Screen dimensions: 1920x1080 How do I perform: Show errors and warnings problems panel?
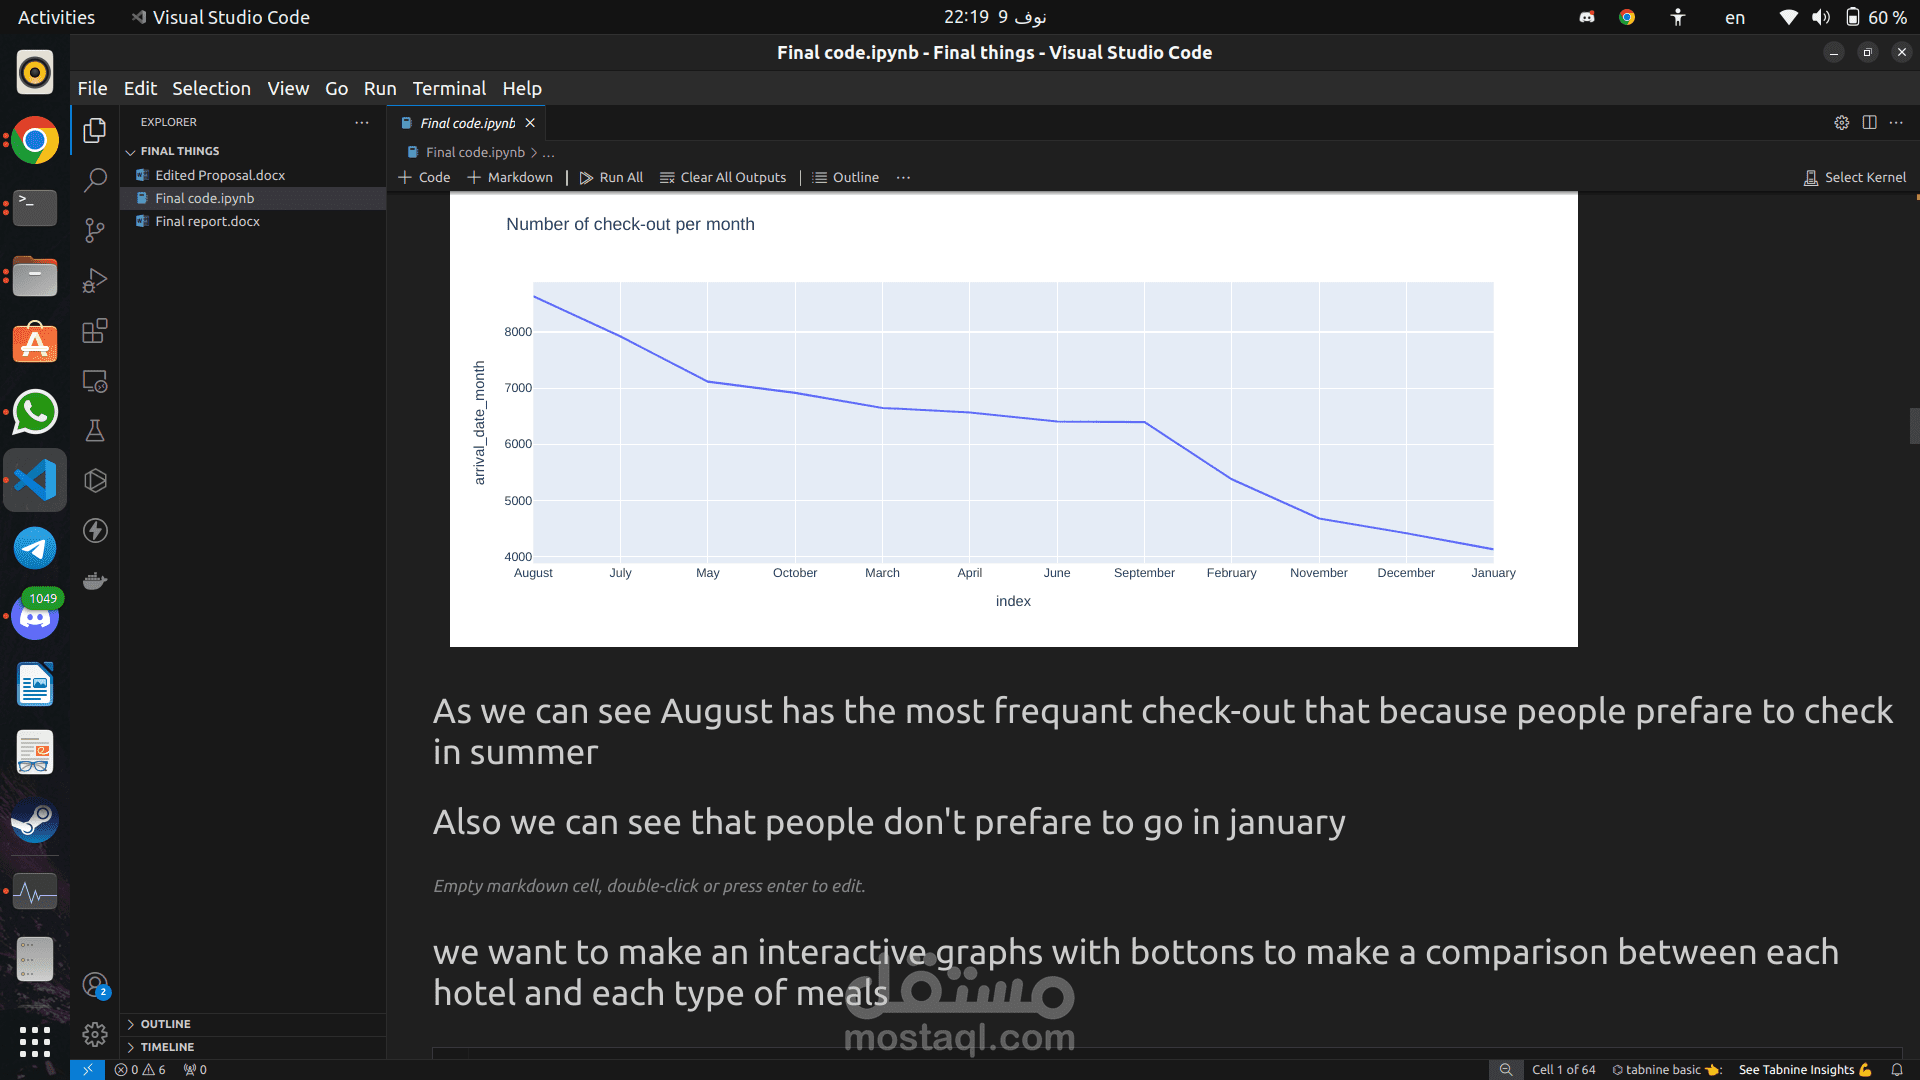coord(140,1070)
